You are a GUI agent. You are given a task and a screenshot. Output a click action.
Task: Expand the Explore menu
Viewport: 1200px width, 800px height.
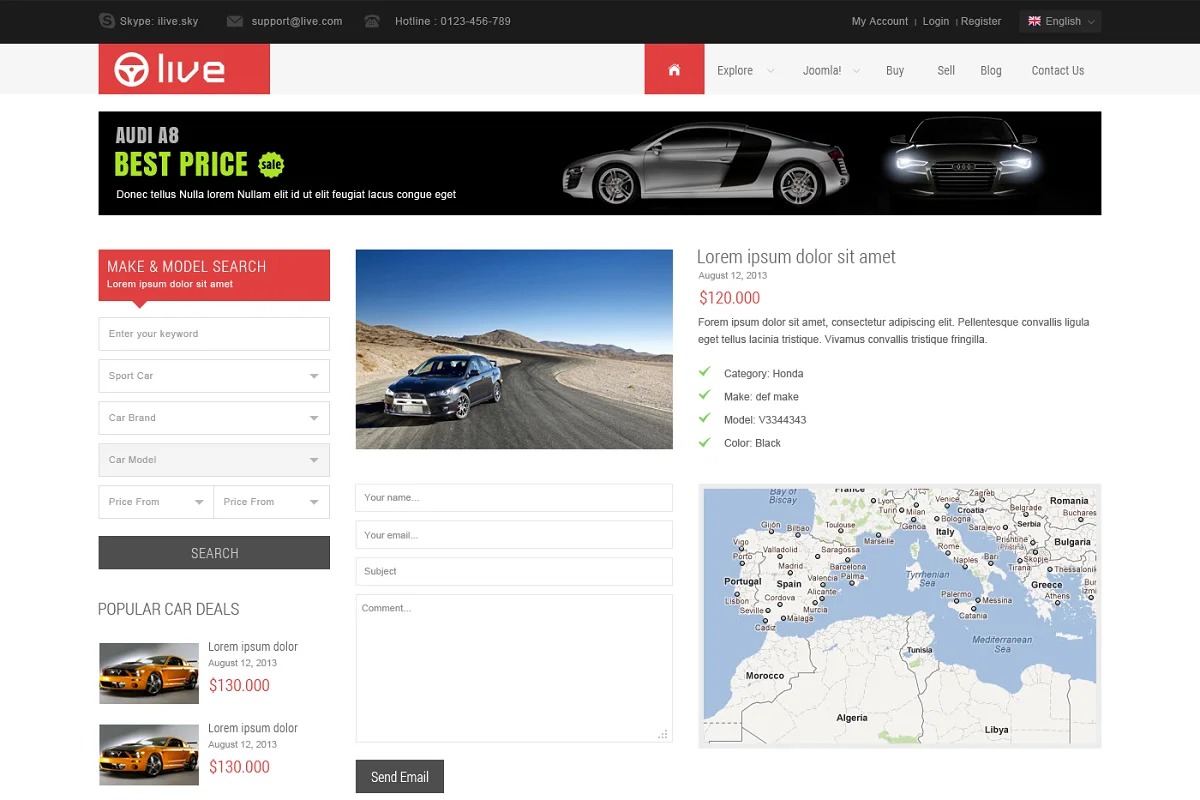[x=744, y=70]
